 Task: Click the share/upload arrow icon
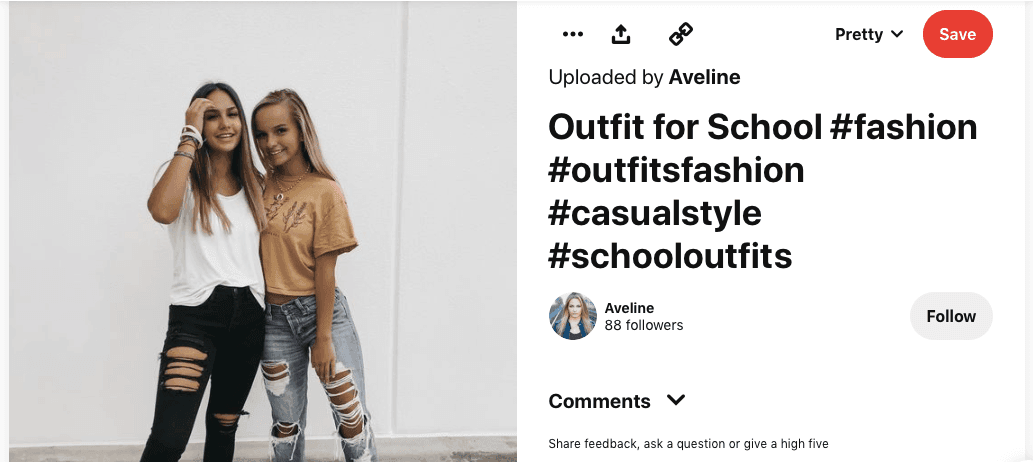[x=621, y=34]
